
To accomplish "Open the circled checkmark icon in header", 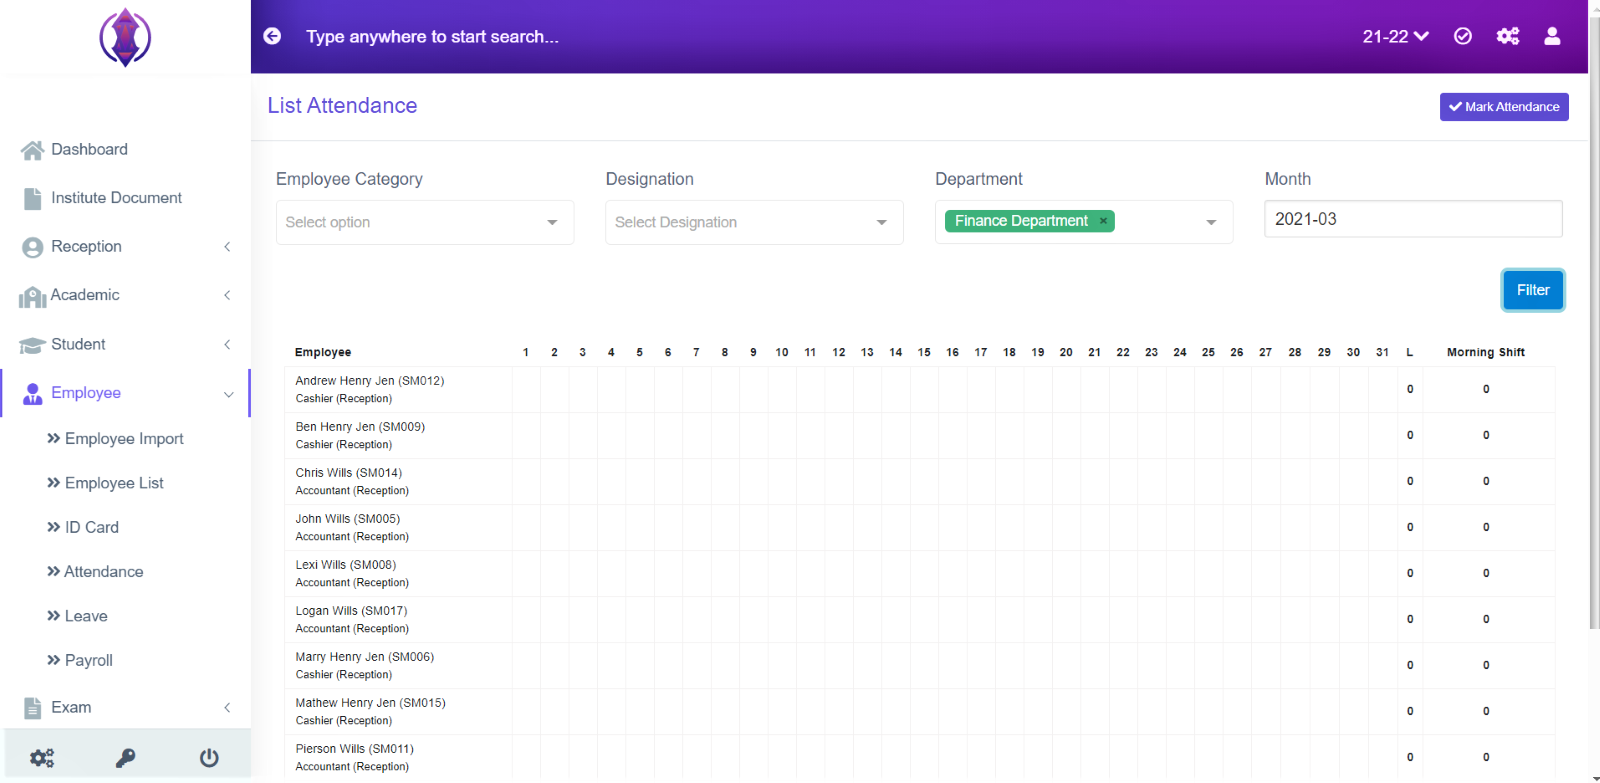I will click(x=1463, y=36).
